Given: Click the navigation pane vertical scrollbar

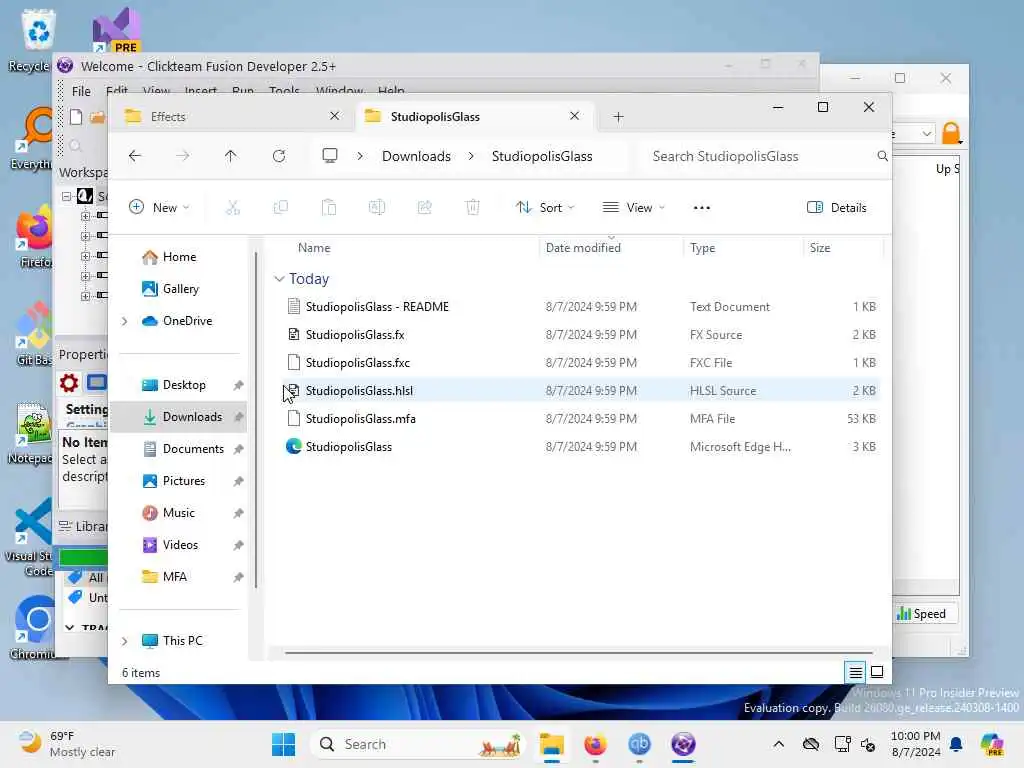Looking at the screenshot, I should 256,418.
